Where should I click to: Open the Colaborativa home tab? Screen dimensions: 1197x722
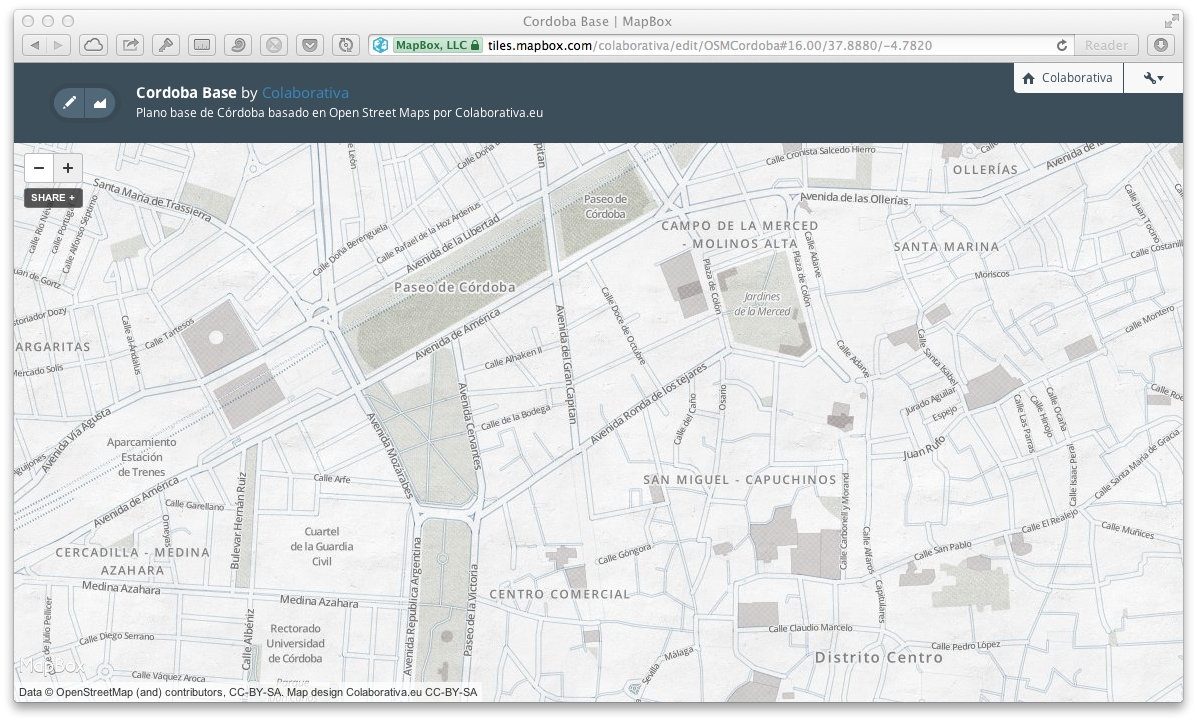[1067, 78]
